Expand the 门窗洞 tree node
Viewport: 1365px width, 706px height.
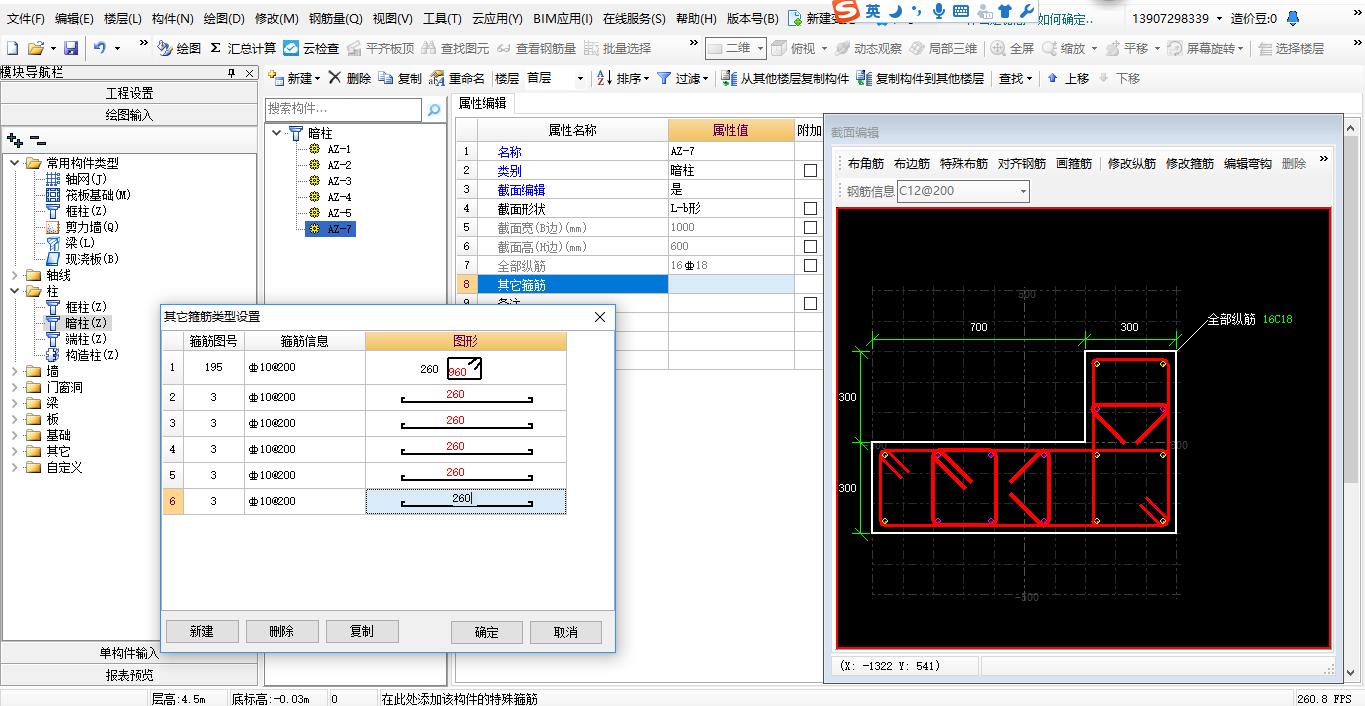14,387
